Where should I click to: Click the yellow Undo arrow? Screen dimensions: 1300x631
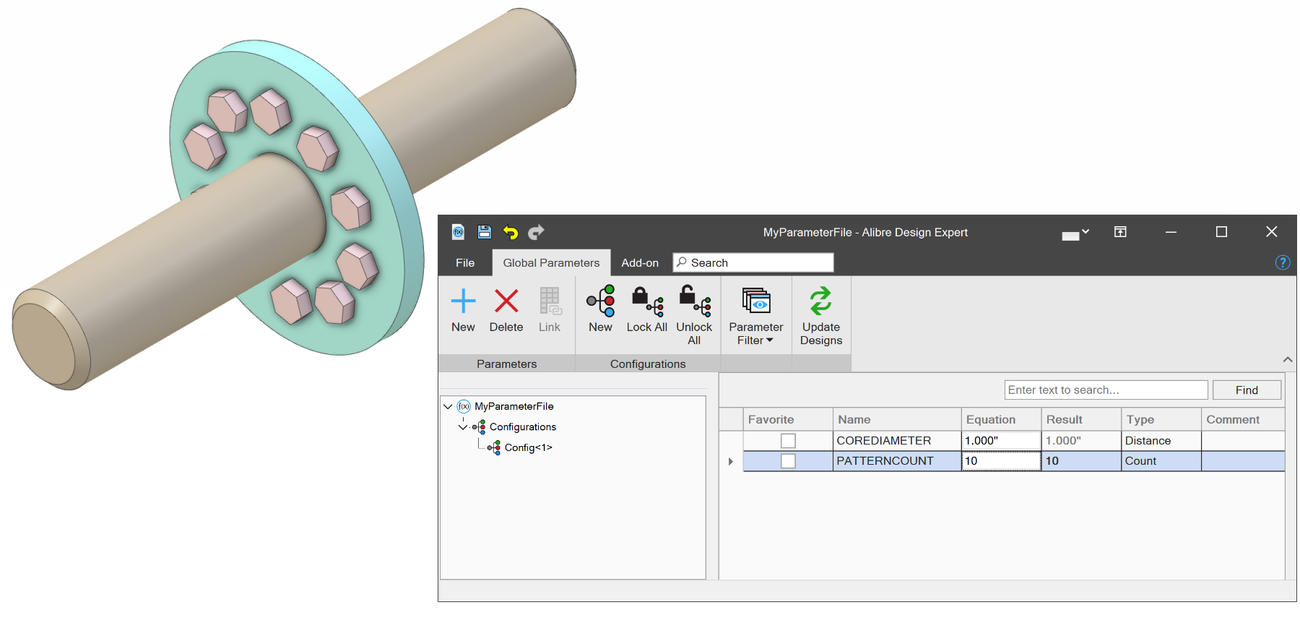tap(510, 232)
